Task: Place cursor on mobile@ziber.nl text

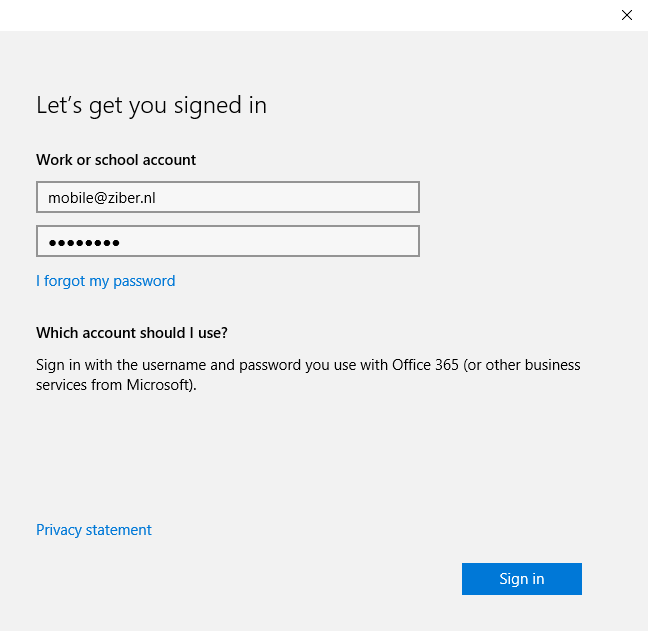Action: pos(102,198)
